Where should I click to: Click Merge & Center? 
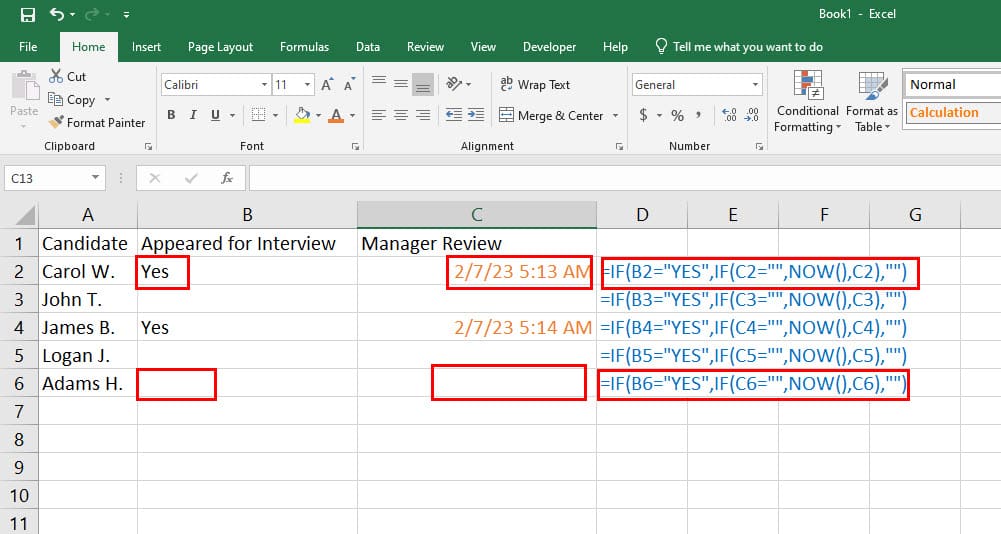point(552,116)
